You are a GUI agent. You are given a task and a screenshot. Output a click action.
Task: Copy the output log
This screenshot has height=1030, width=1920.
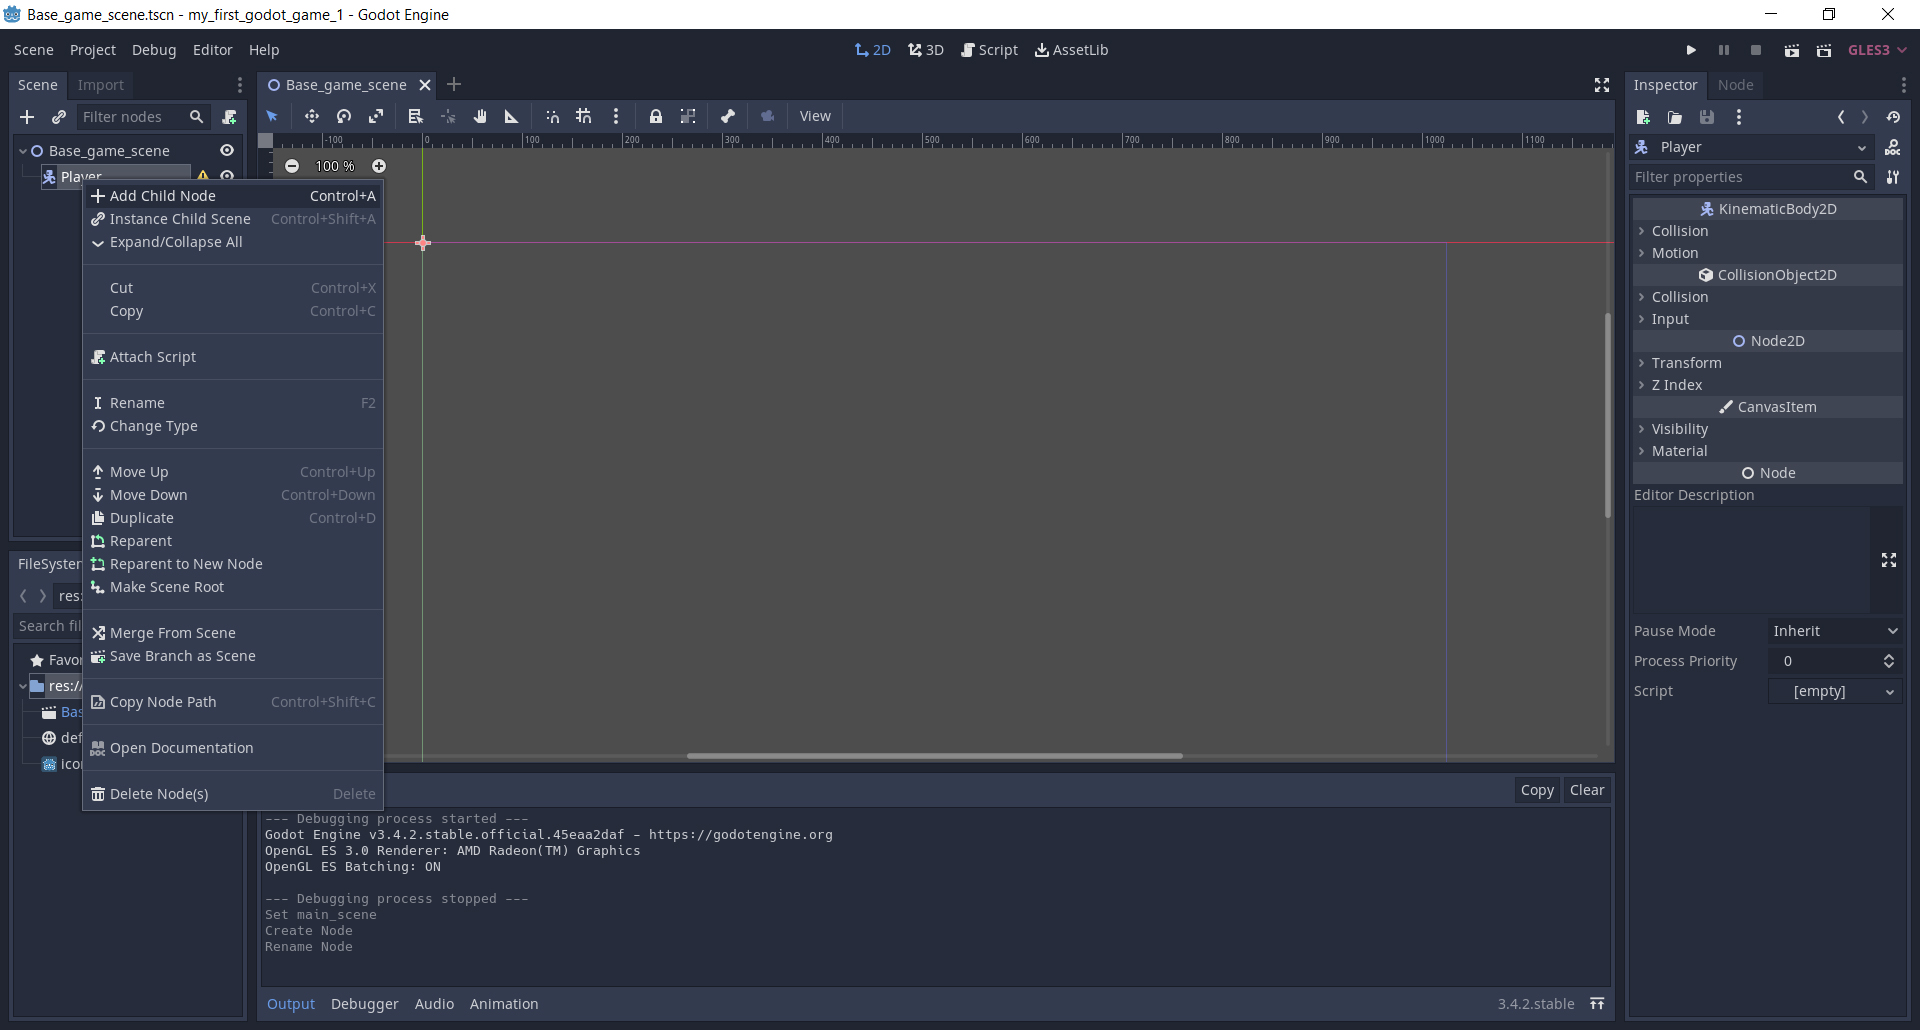tap(1537, 790)
